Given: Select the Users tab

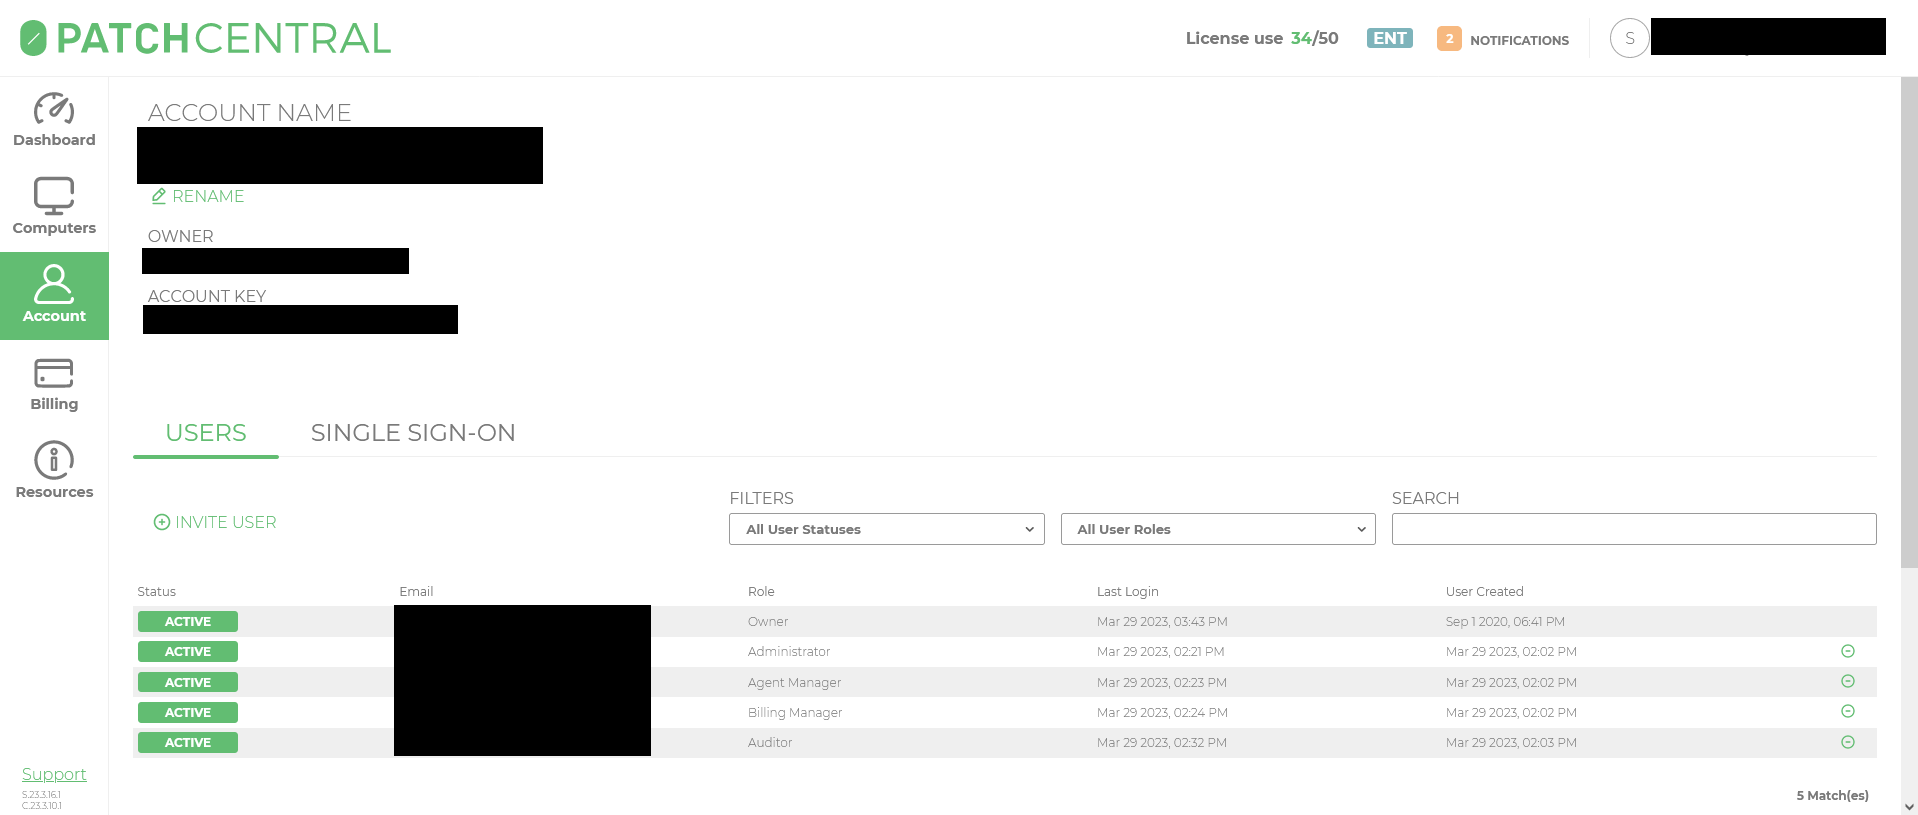Looking at the screenshot, I should pyautogui.click(x=206, y=433).
